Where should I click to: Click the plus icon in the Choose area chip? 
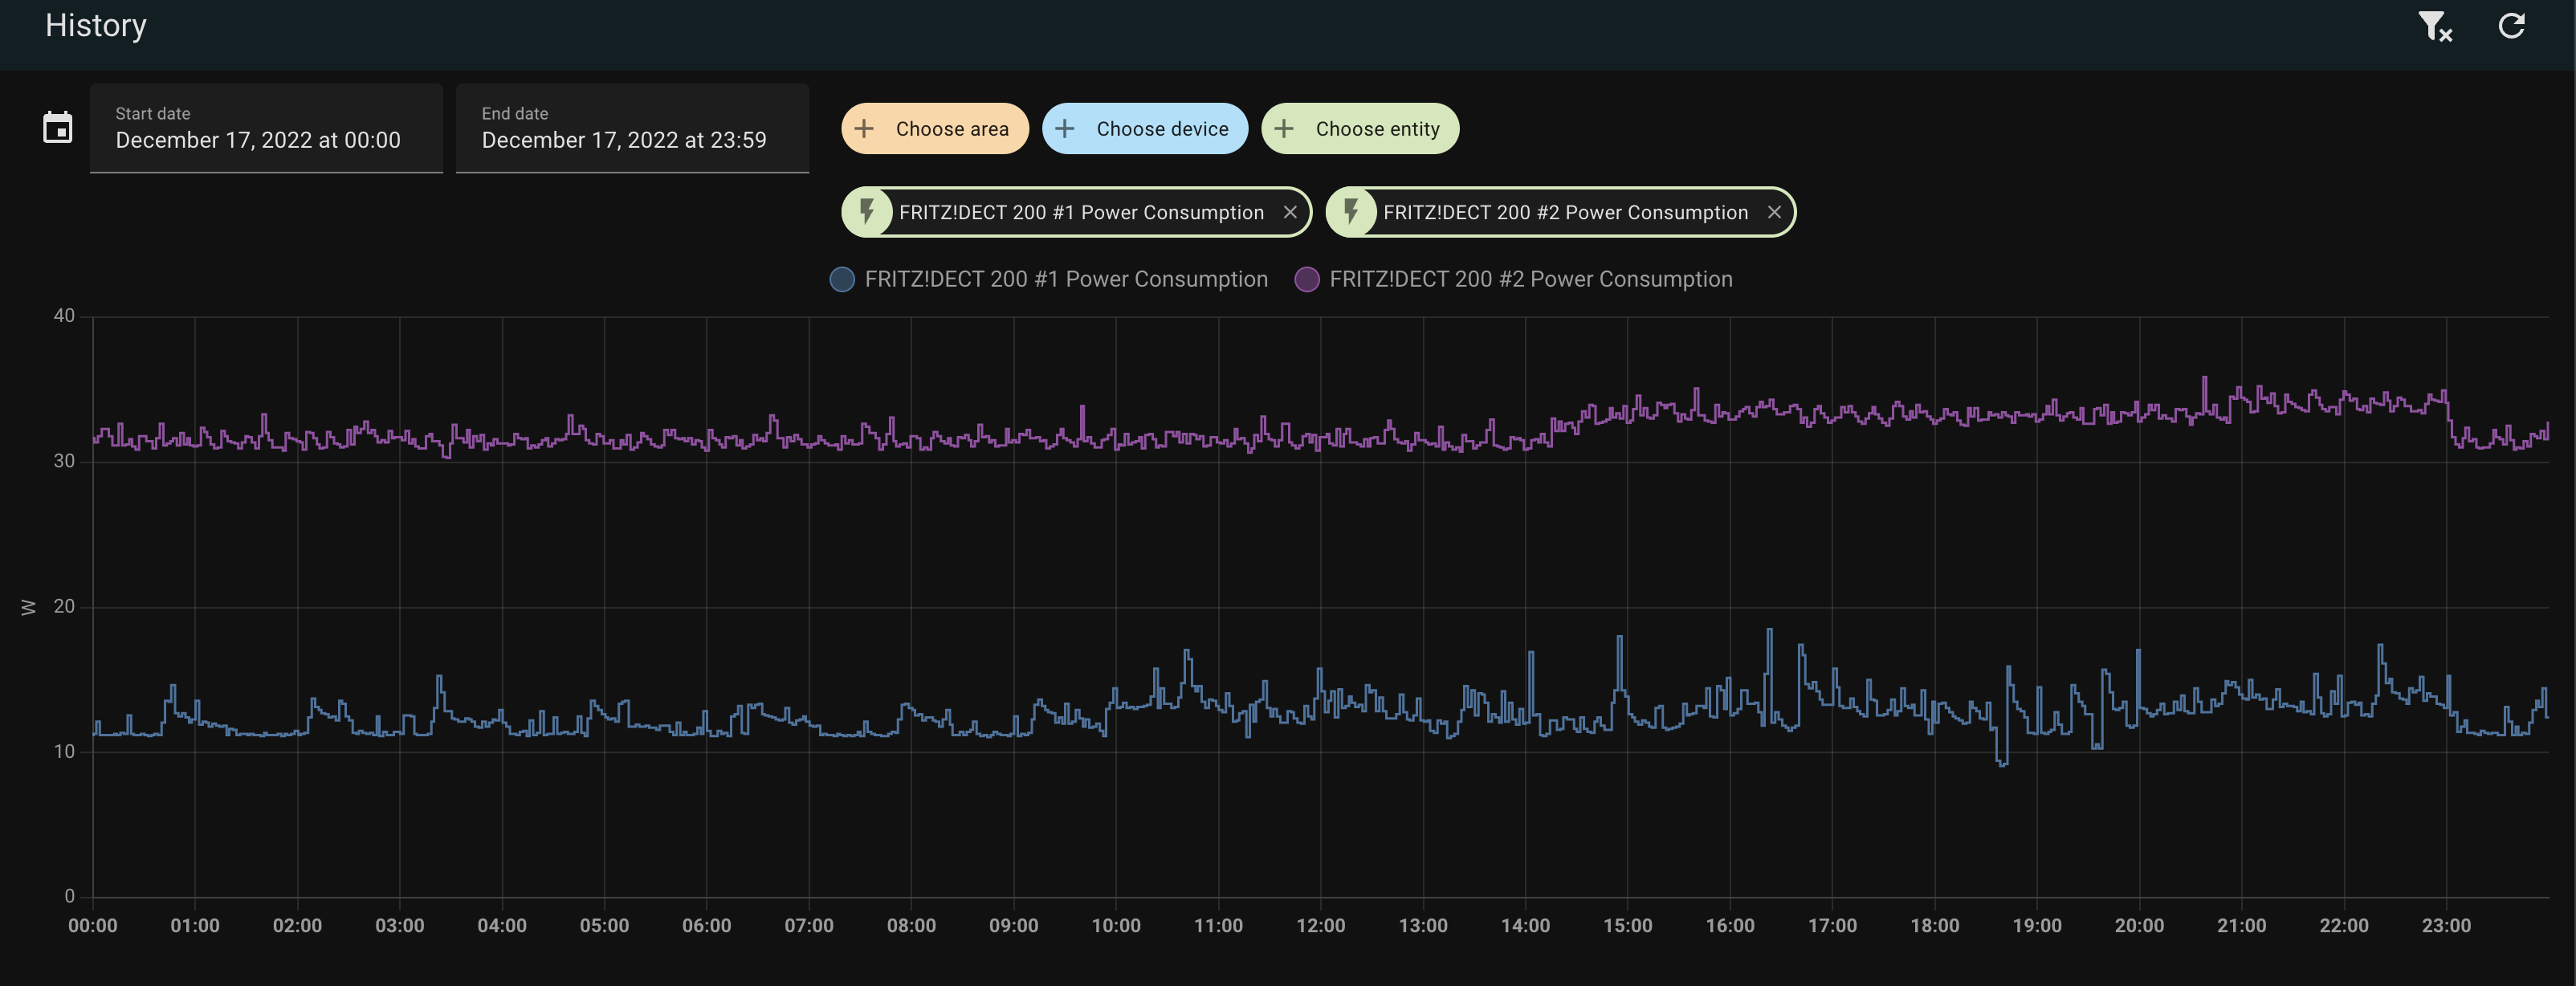point(864,129)
